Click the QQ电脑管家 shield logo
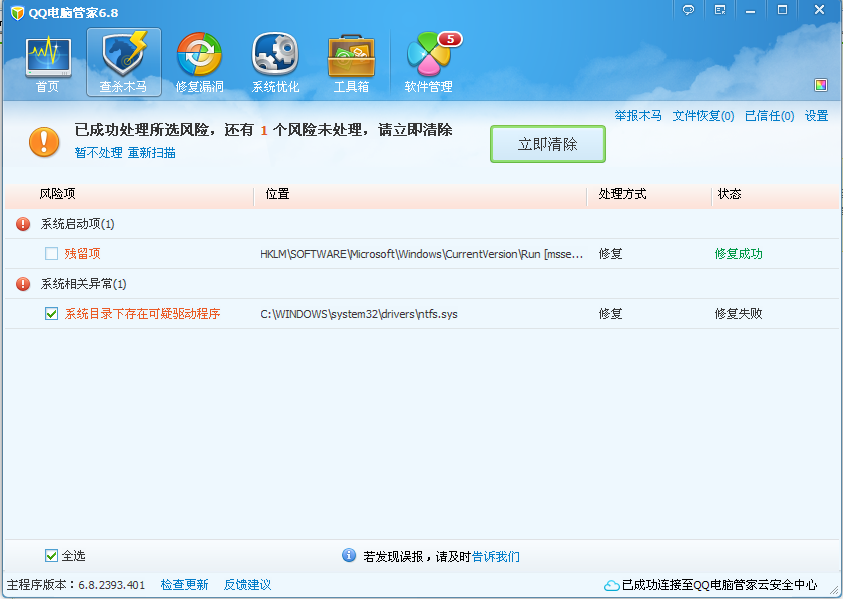Image resolution: width=843 pixels, height=599 pixels. (18, 12)
